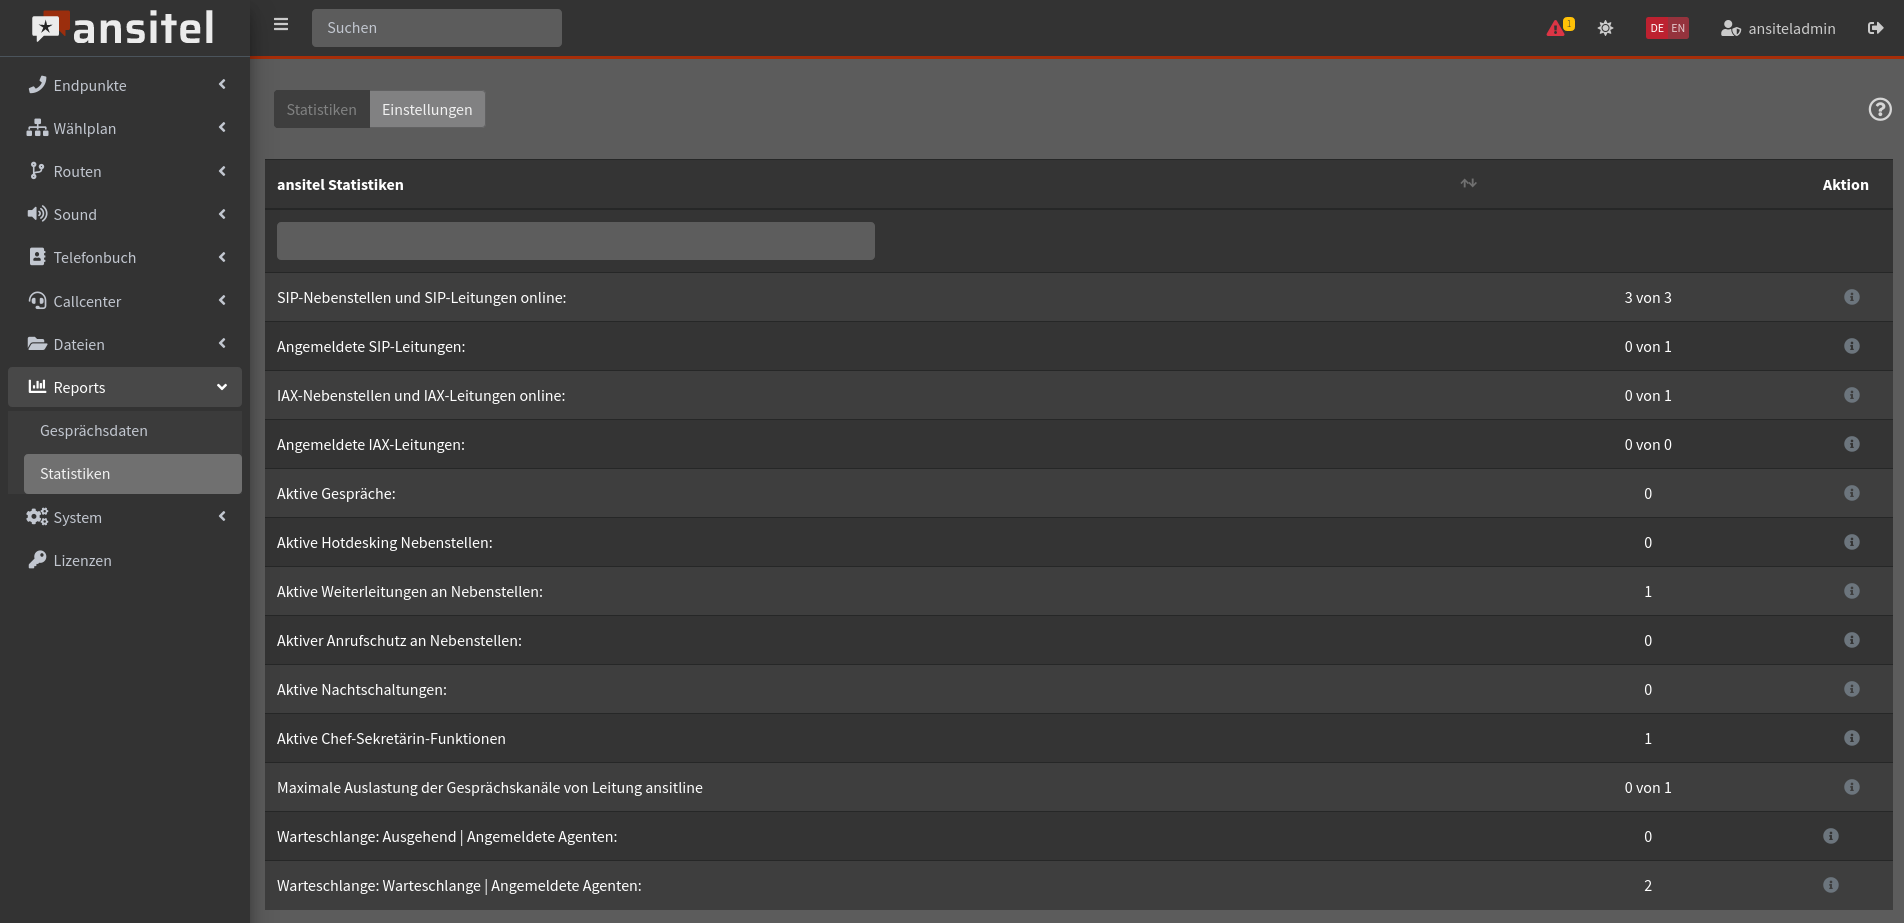This screenshot has height=923, width=1904.
Task: Open the warning alert notification icon
Action: [x=1558, y=28]
